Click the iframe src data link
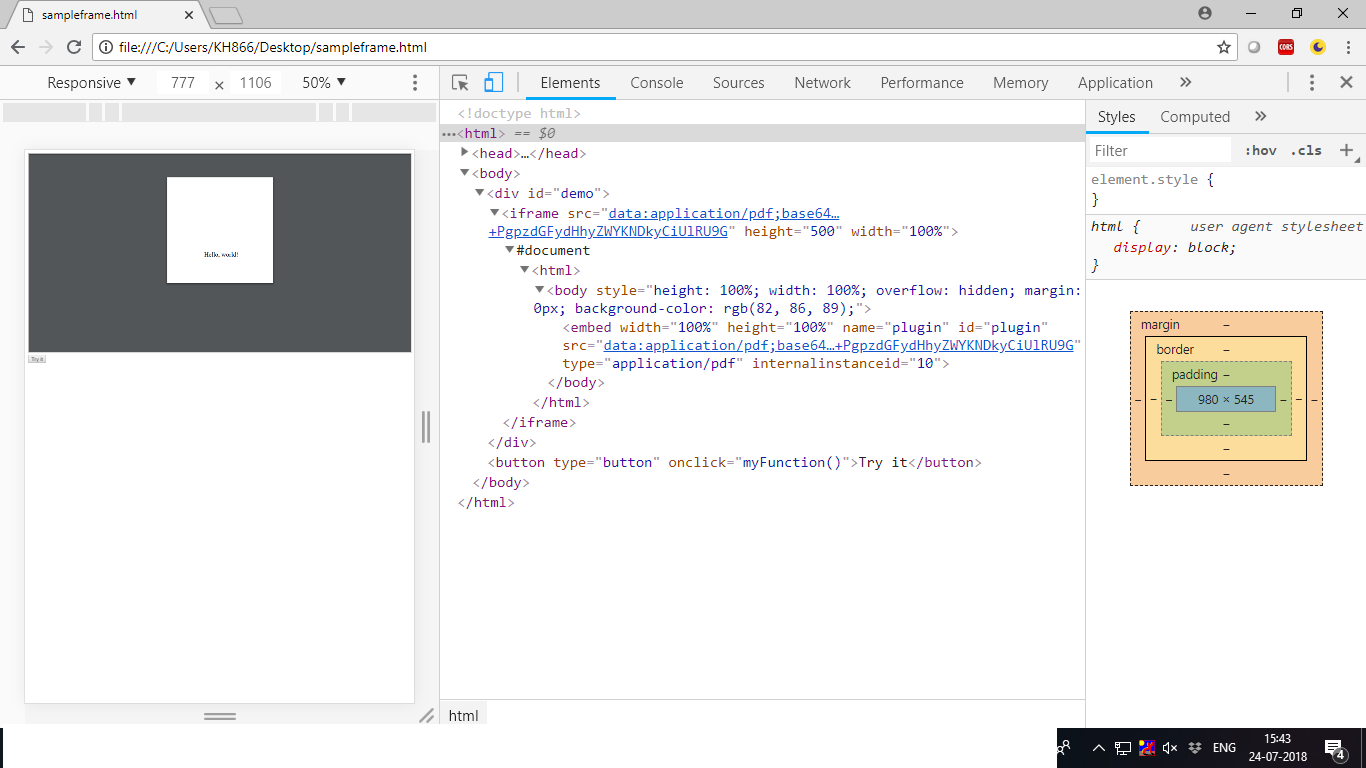Screen dimensions: 1366x768 tap(723, 213)
